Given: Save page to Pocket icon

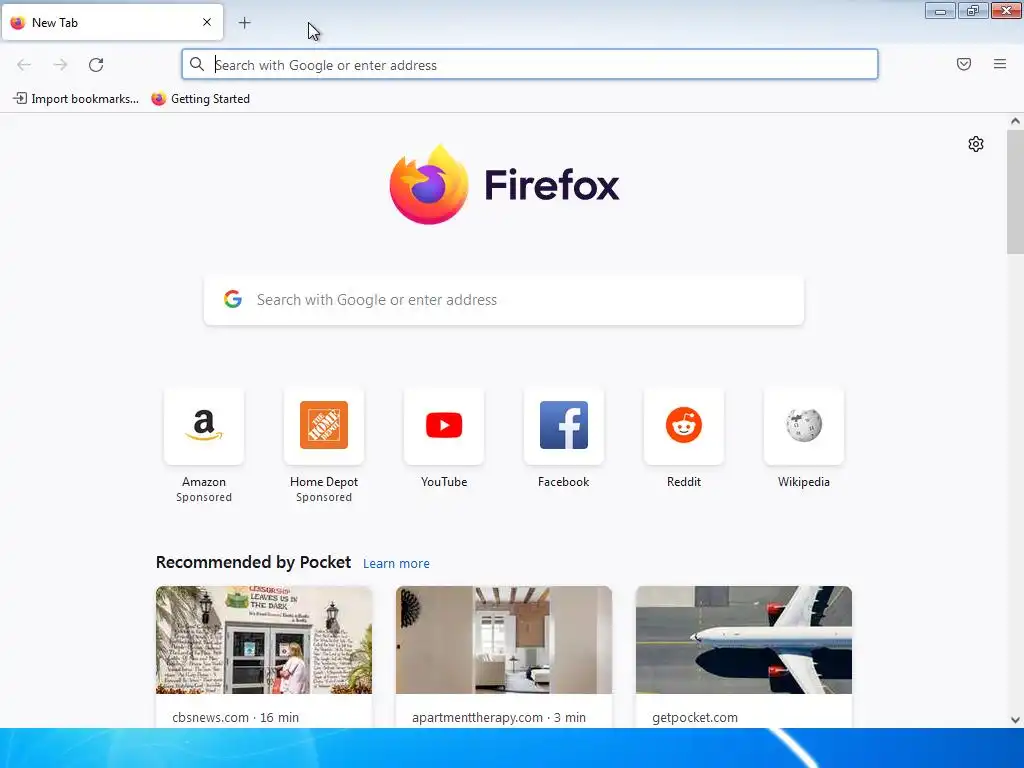Looking at the screenshot, I should pyautogui.click(x=963, y=64).
